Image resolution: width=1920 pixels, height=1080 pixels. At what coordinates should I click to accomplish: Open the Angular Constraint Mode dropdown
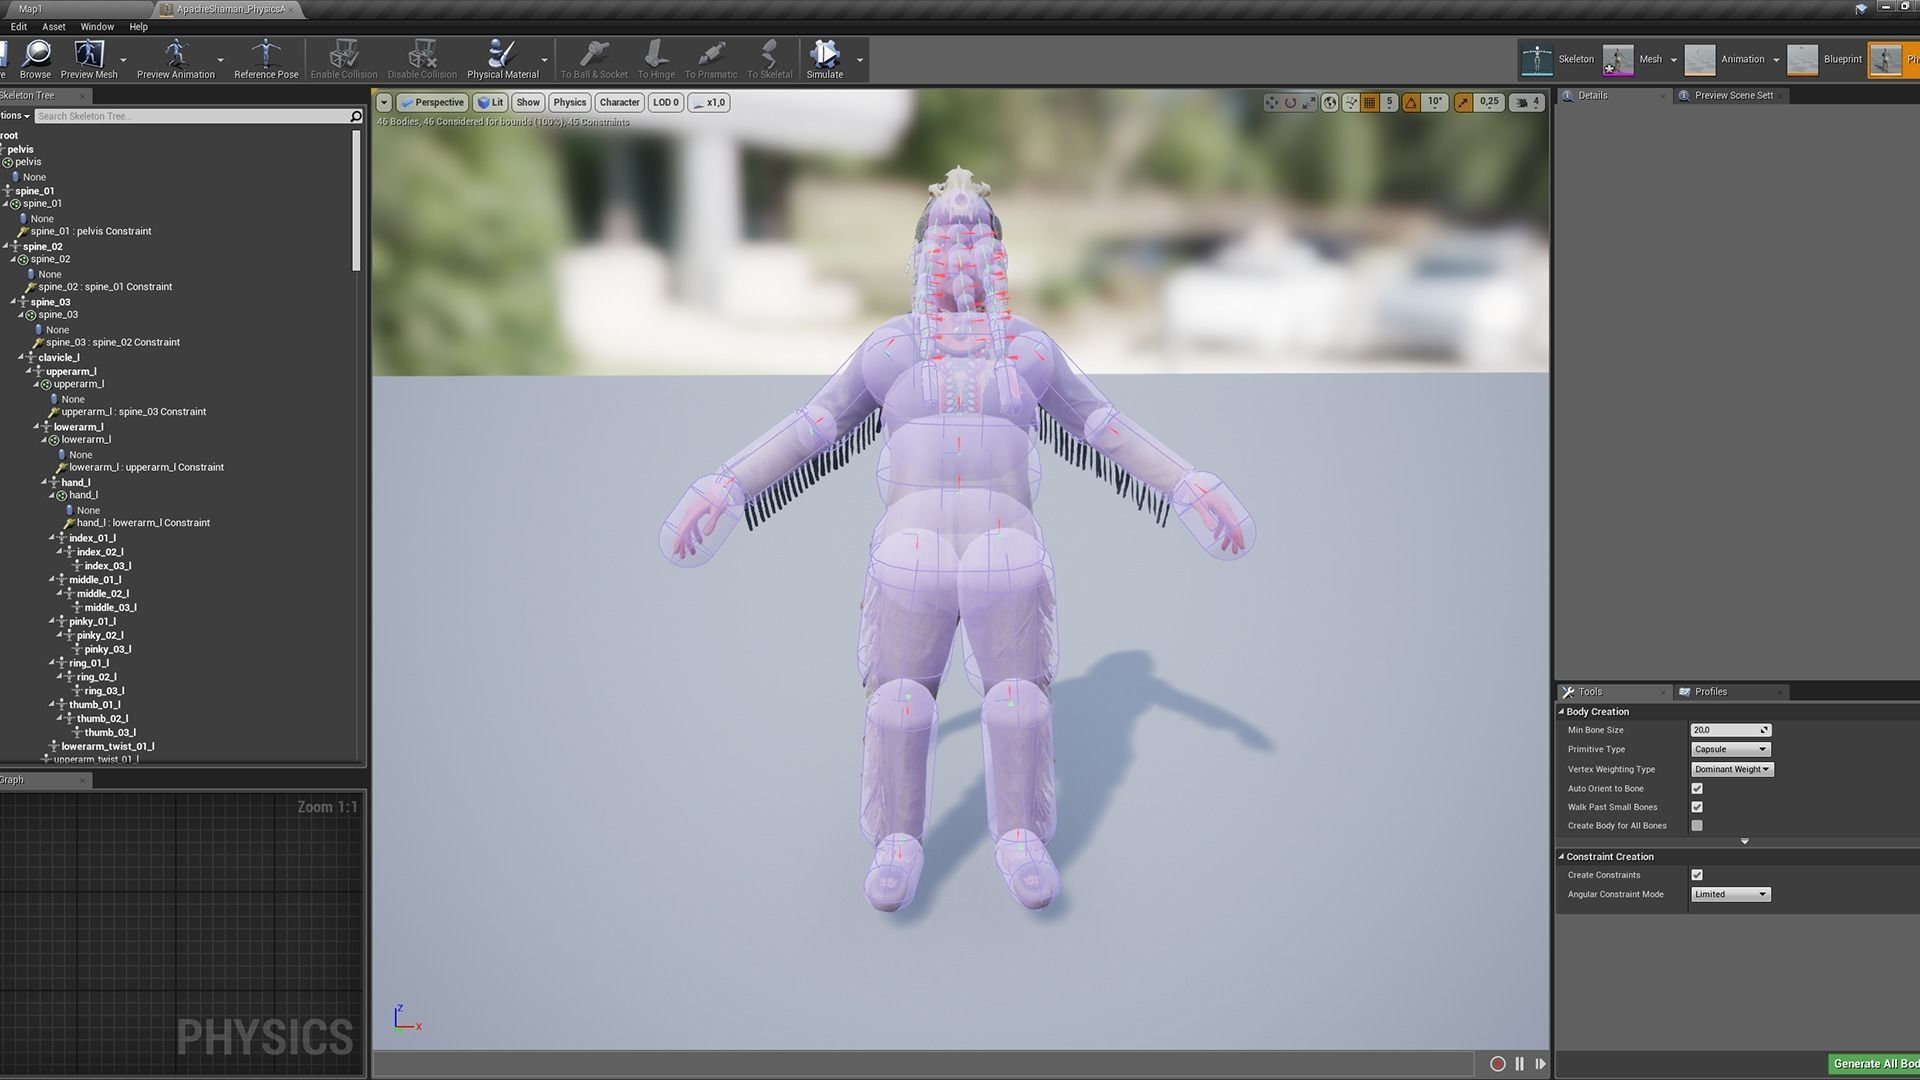coord(1731,894)
